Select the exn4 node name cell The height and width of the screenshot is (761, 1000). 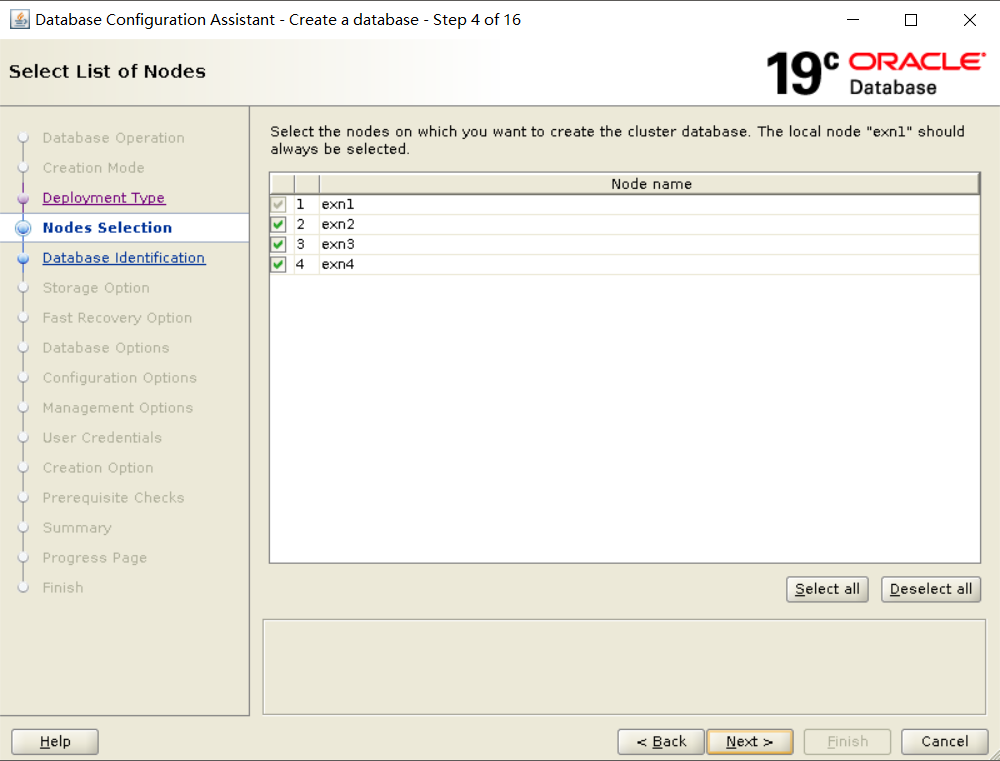(649, 264)
